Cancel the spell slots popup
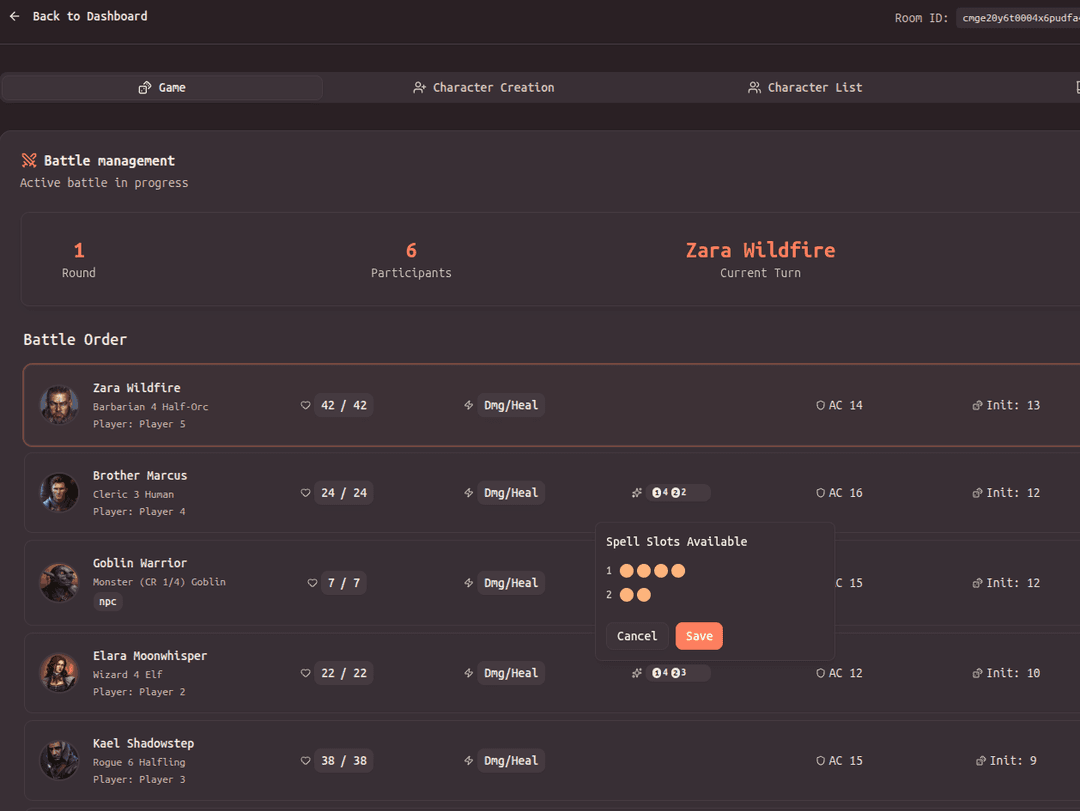Viewport: 1080px width, 811px height. coord(637,636)
